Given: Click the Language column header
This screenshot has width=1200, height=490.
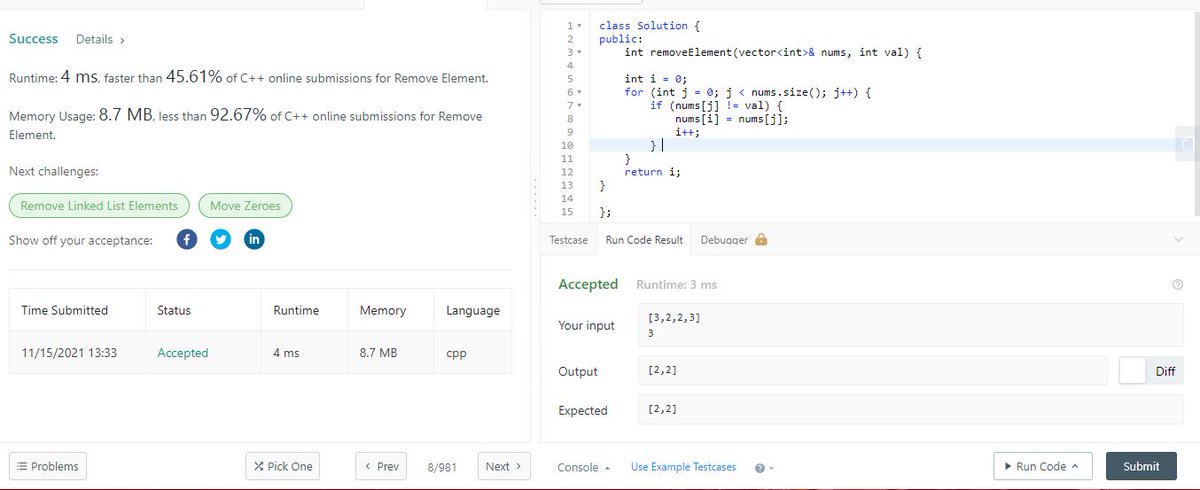Looking at the screenshot, I should tap(473, 310).
